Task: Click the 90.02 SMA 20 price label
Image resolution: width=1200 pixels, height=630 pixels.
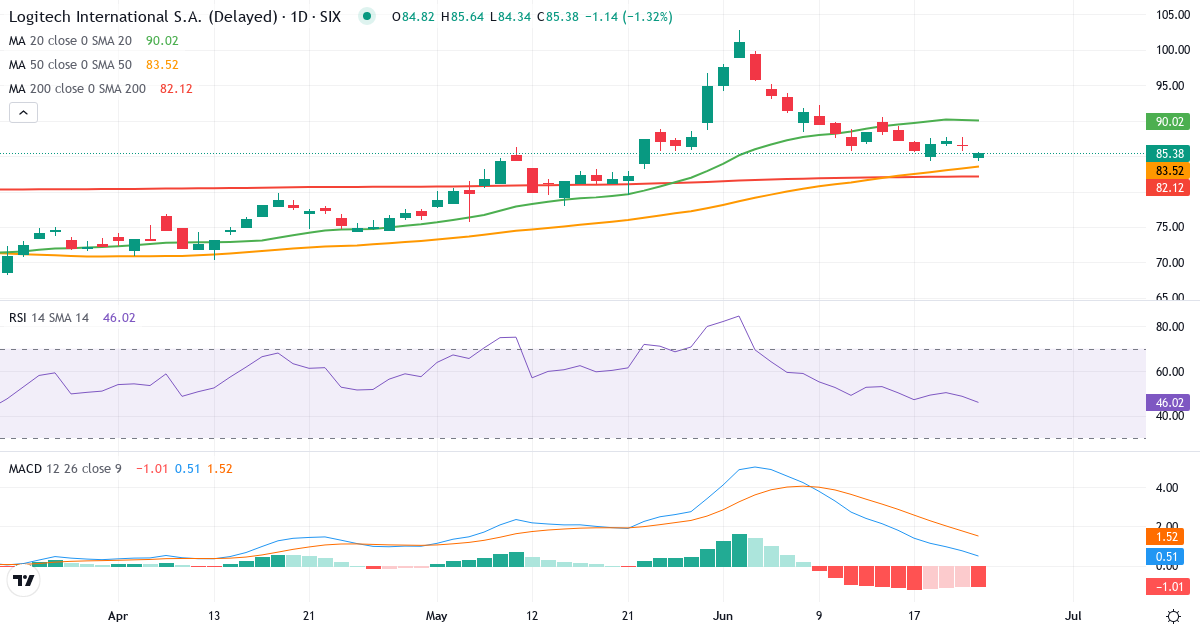Action: click(x=1169, y=122)
